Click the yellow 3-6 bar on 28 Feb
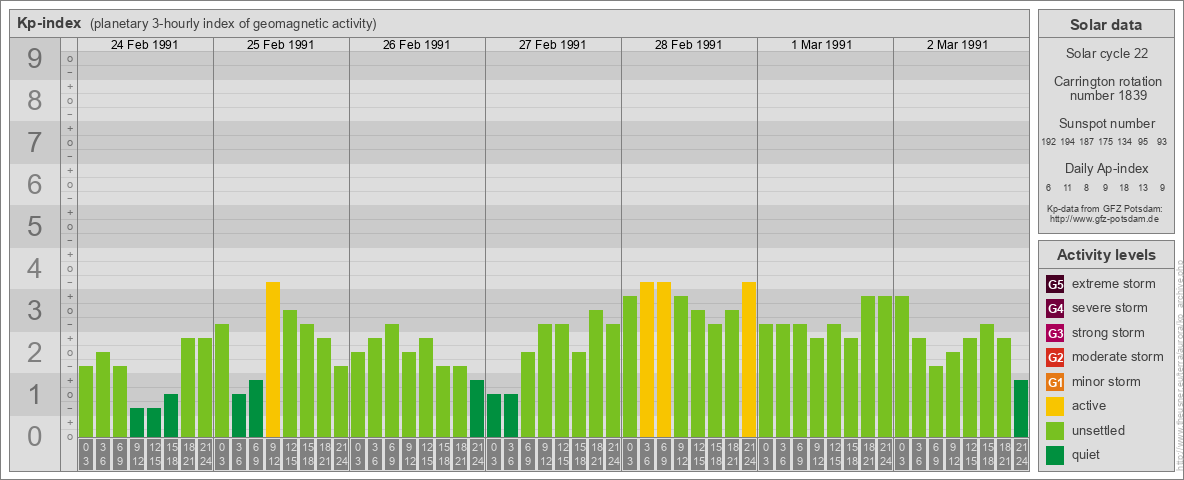Image resolution: width=1184 pixels, height=480 pixels. [646, 360]
